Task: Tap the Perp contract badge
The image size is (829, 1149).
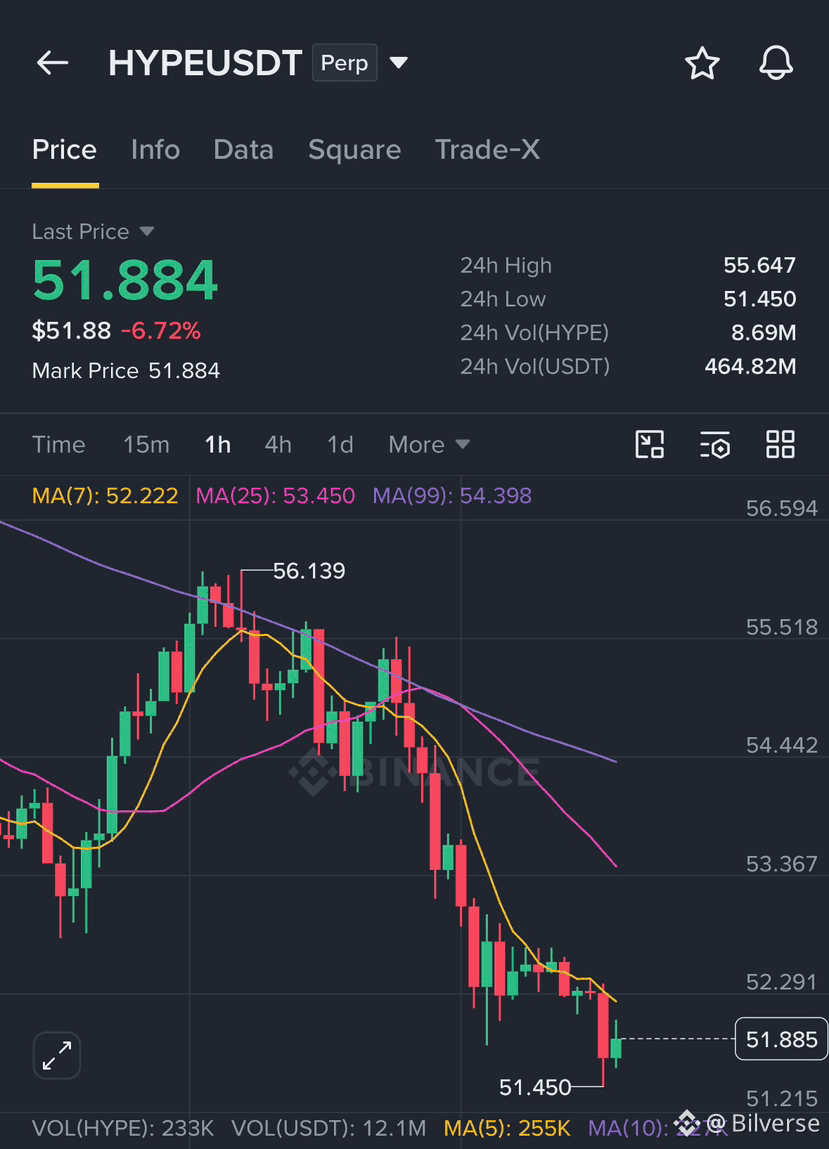Action: (x=345, y=63)
